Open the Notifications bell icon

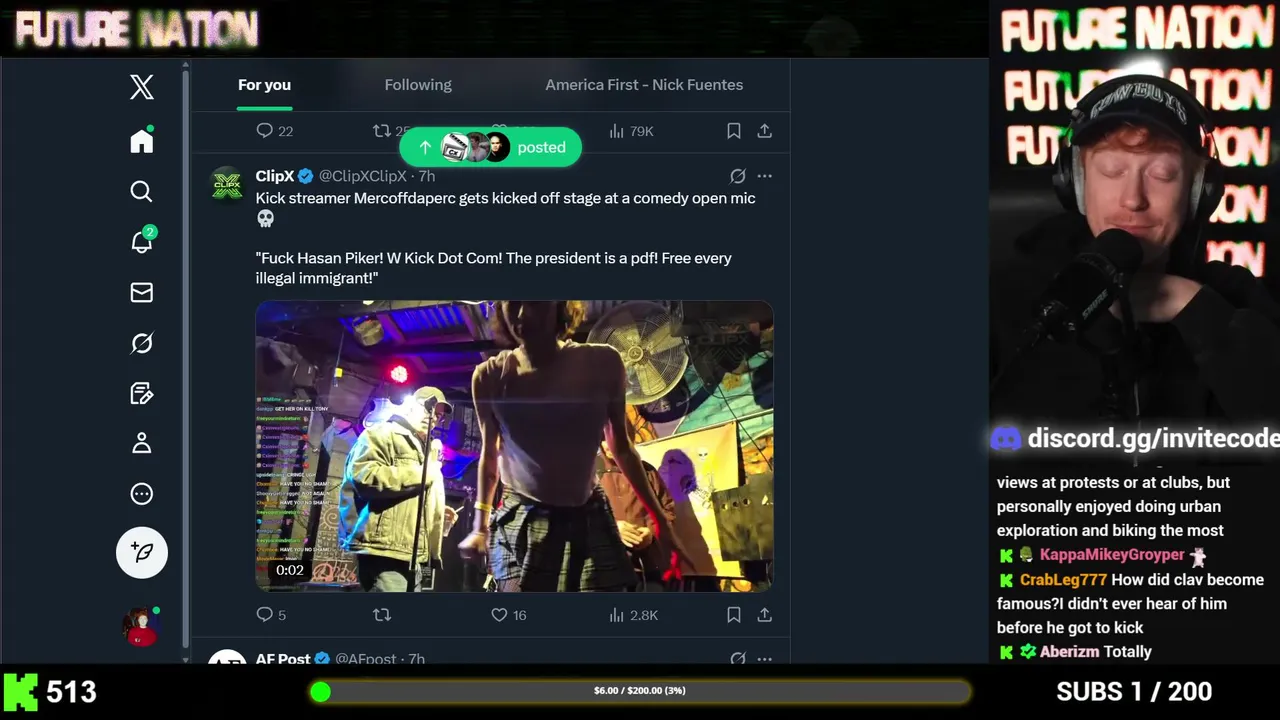tap(142, 242)
